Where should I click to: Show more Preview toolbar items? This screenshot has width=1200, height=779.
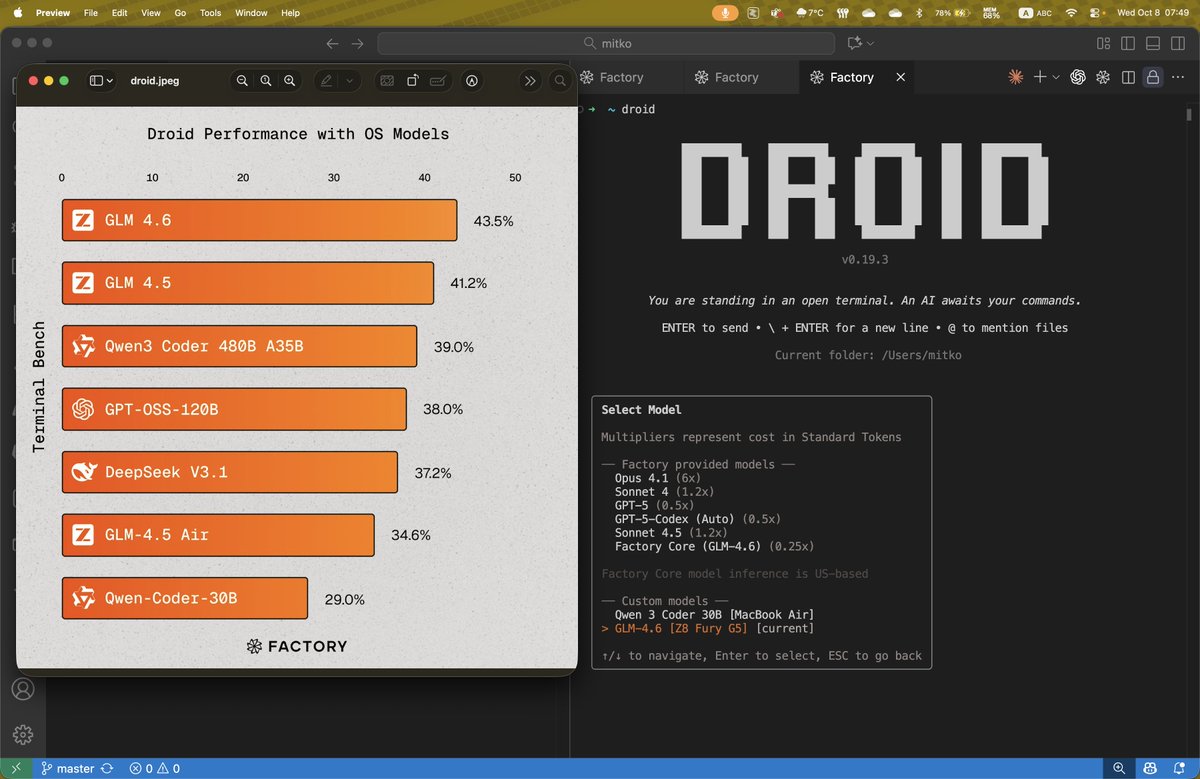point(531,81)
